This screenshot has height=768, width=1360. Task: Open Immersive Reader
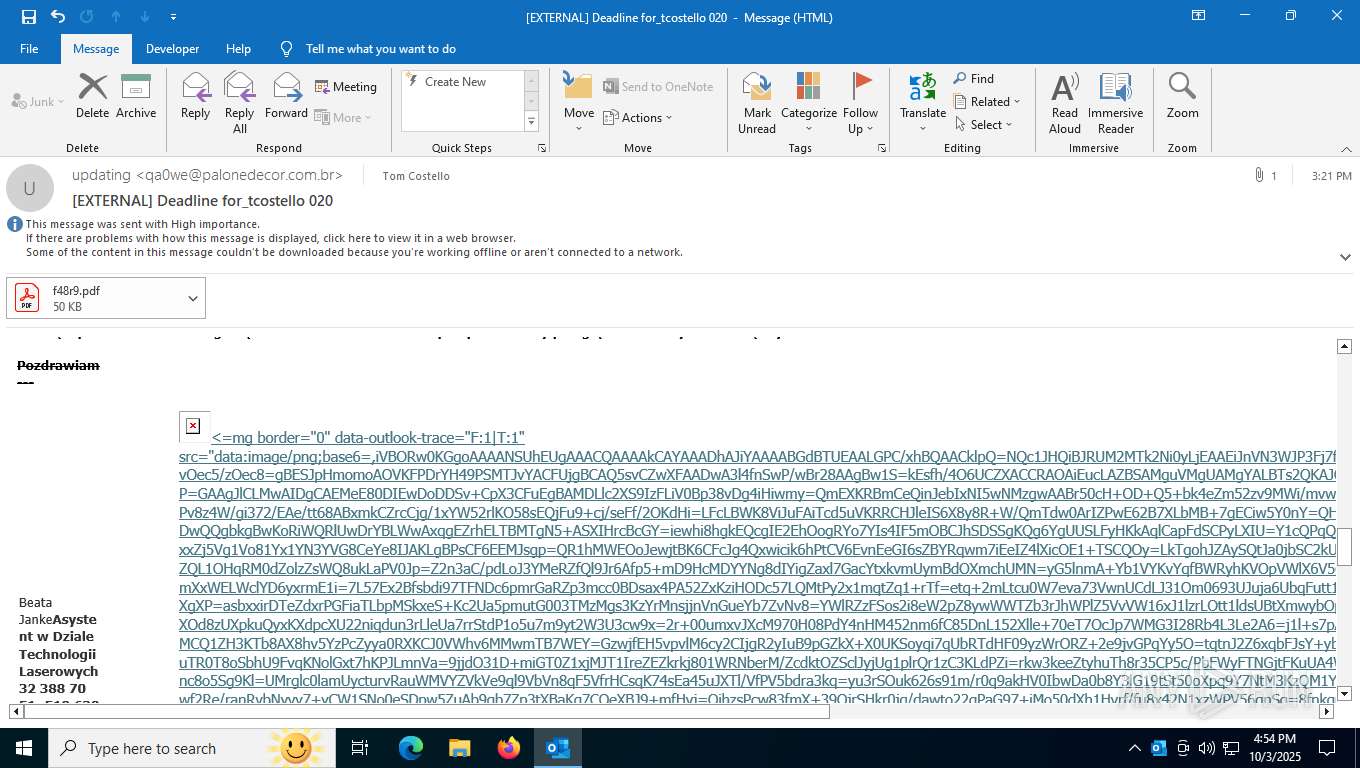pos(1115,102)
